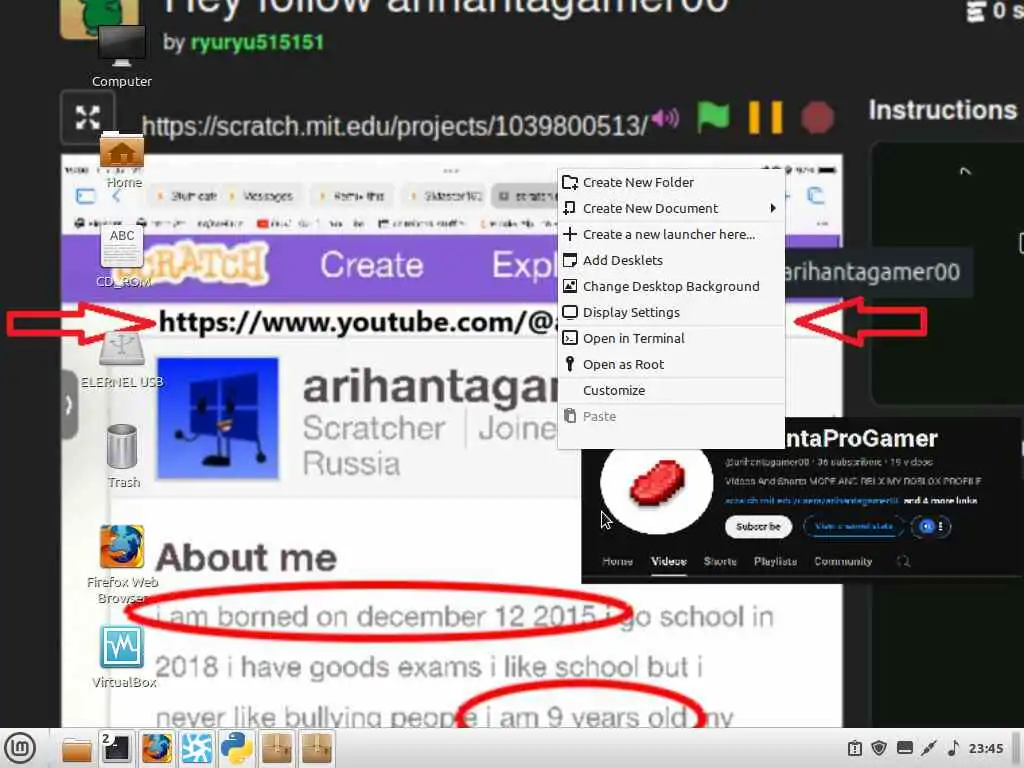This screenshot has width=1024, height=768.
Task: Select Create a new launcher here...
Action: pyautogui.click(x=671, y=234)
